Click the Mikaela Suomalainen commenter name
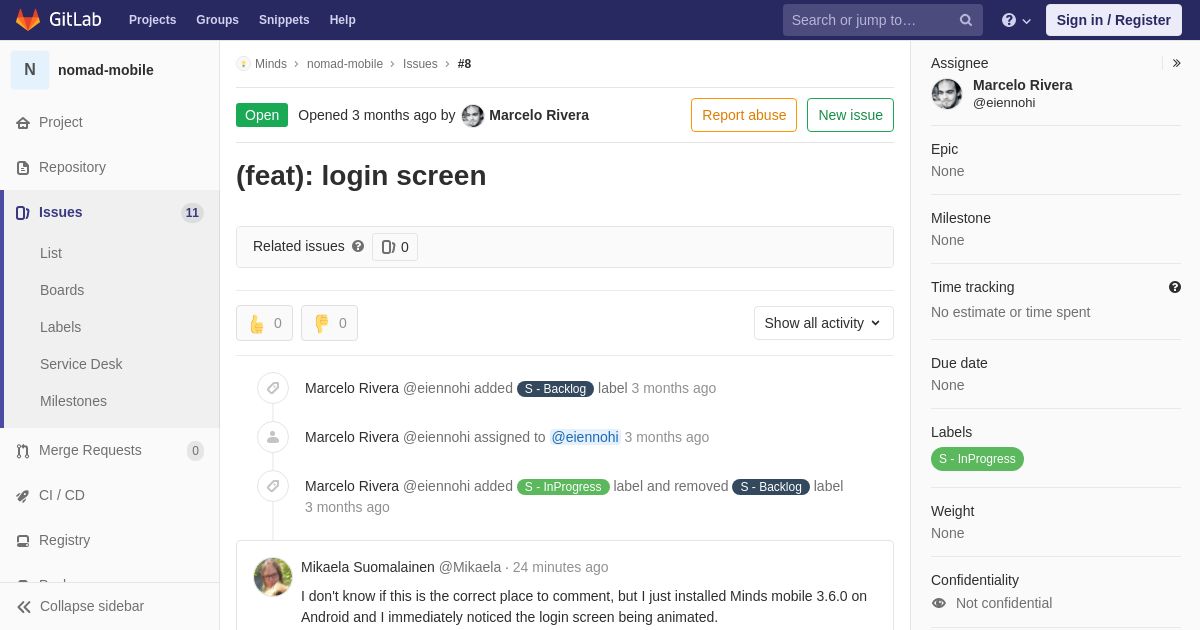 coord(368,567)
